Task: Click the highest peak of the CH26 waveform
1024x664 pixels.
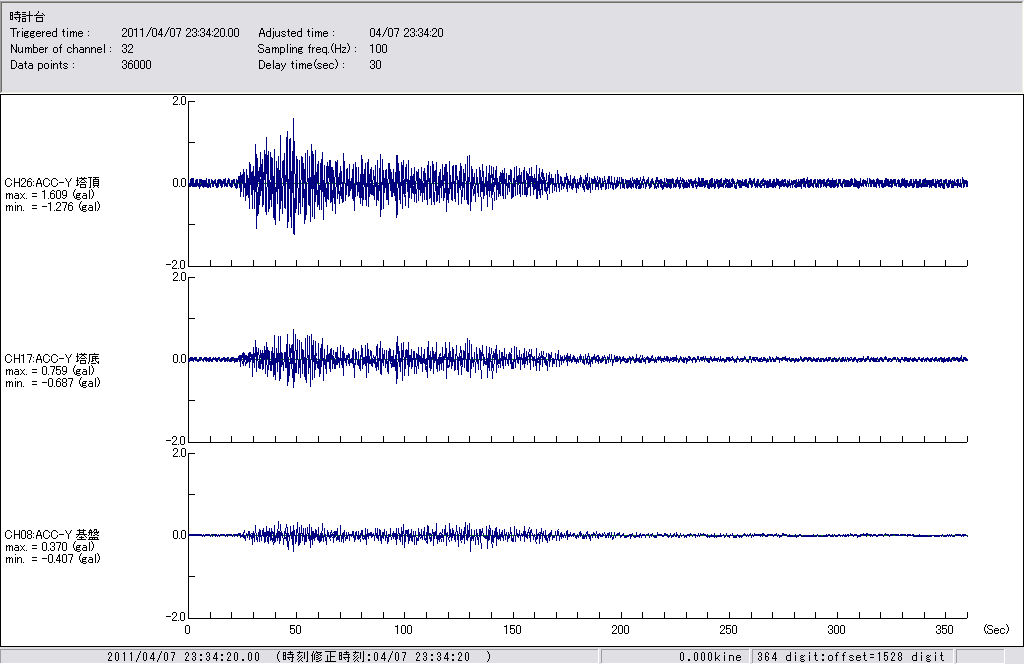Action: [293, 120]
